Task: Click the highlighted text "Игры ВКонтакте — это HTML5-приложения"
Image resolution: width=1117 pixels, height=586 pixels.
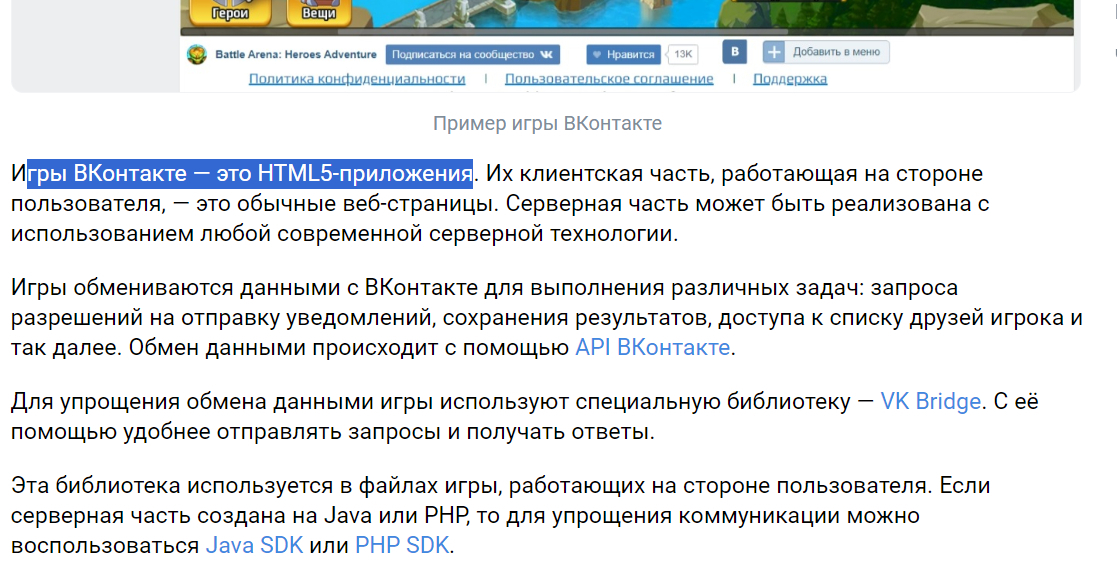Action: pos(242,174)
